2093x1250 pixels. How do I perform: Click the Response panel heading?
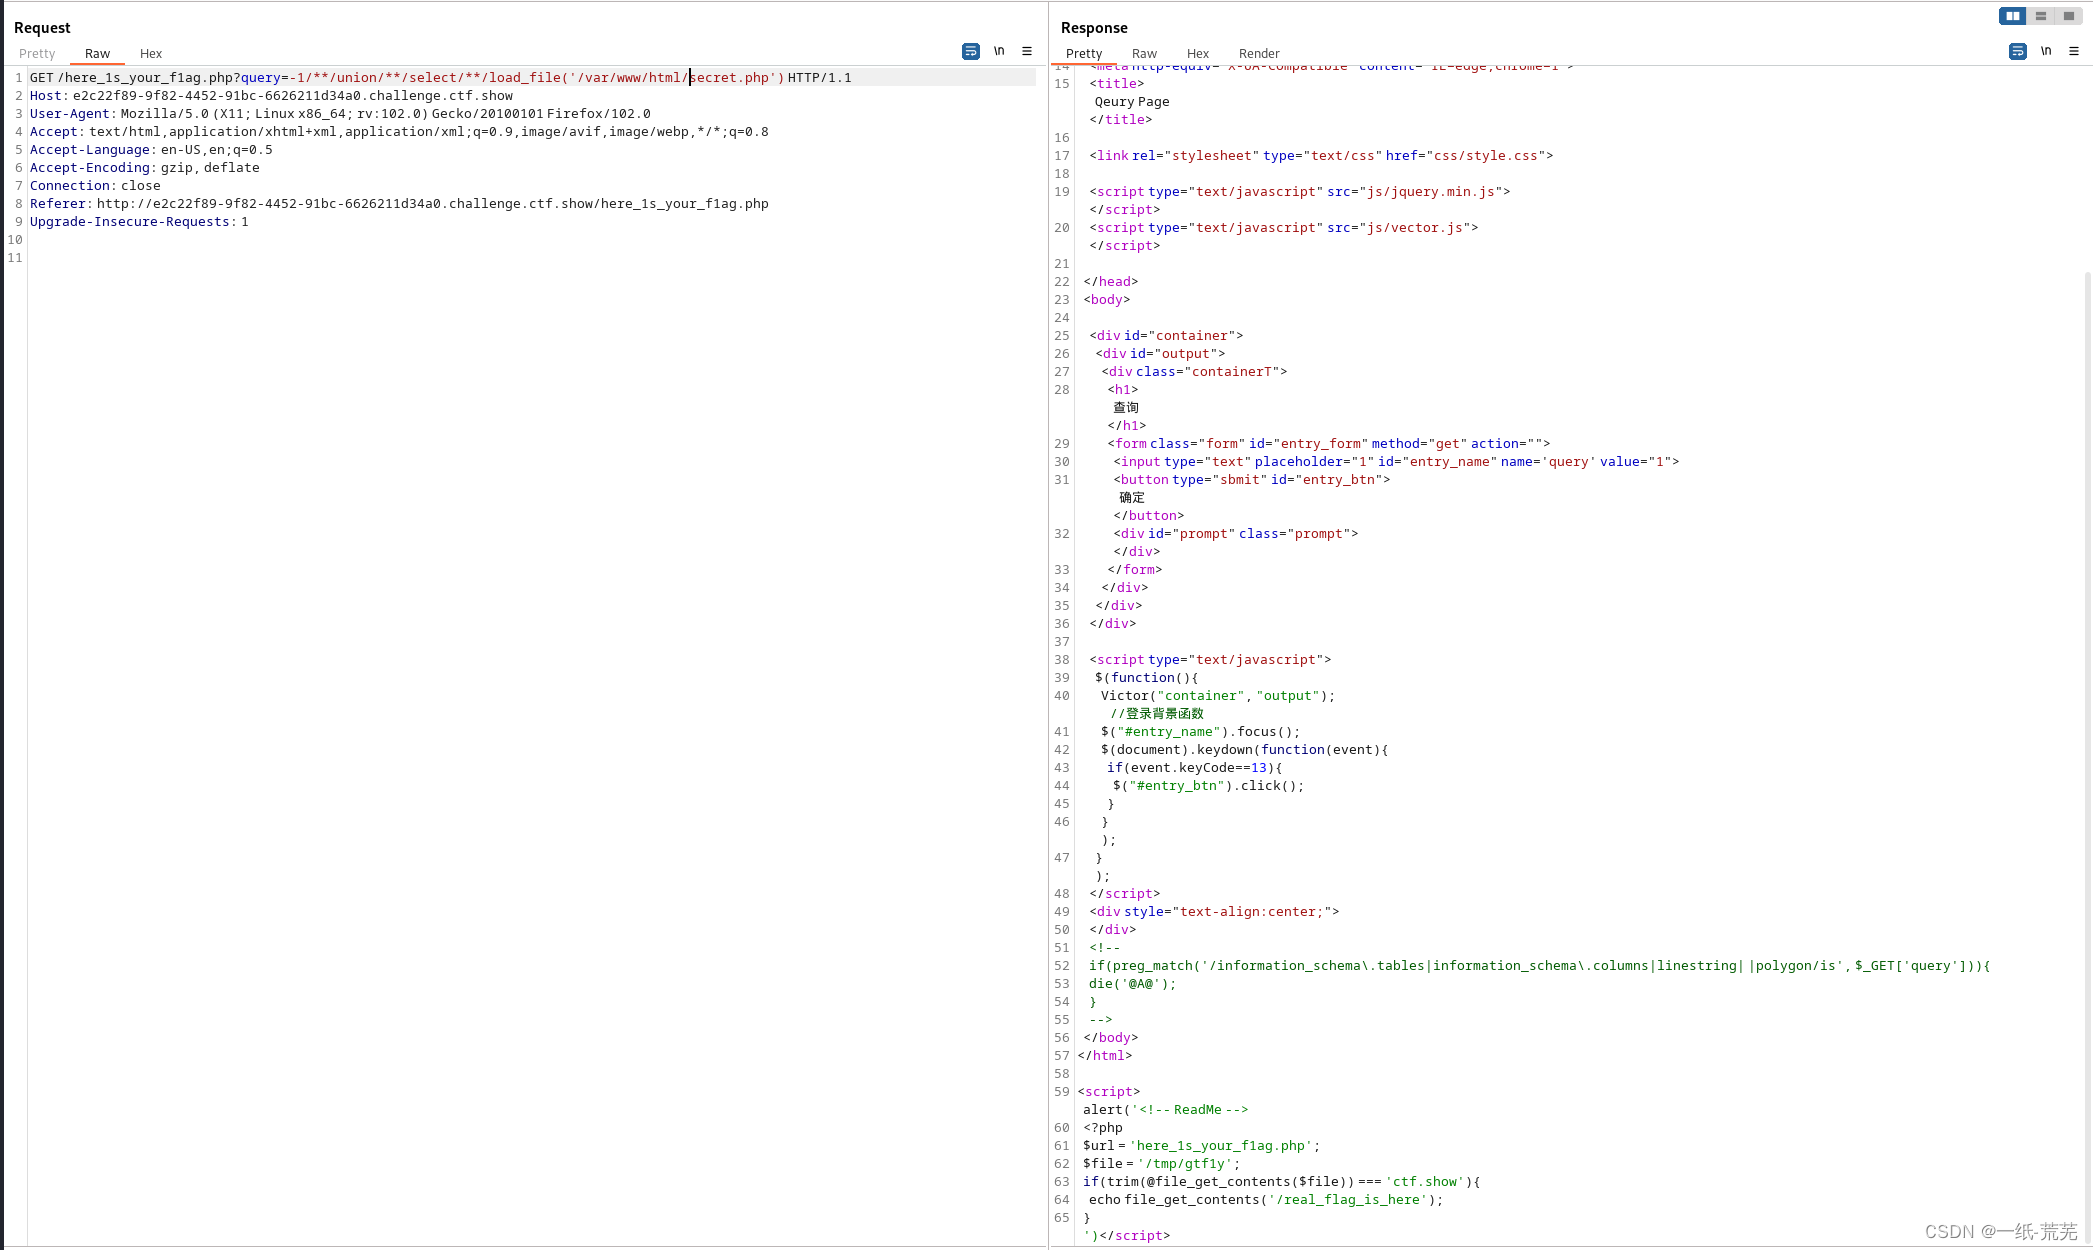(1094, 28)
